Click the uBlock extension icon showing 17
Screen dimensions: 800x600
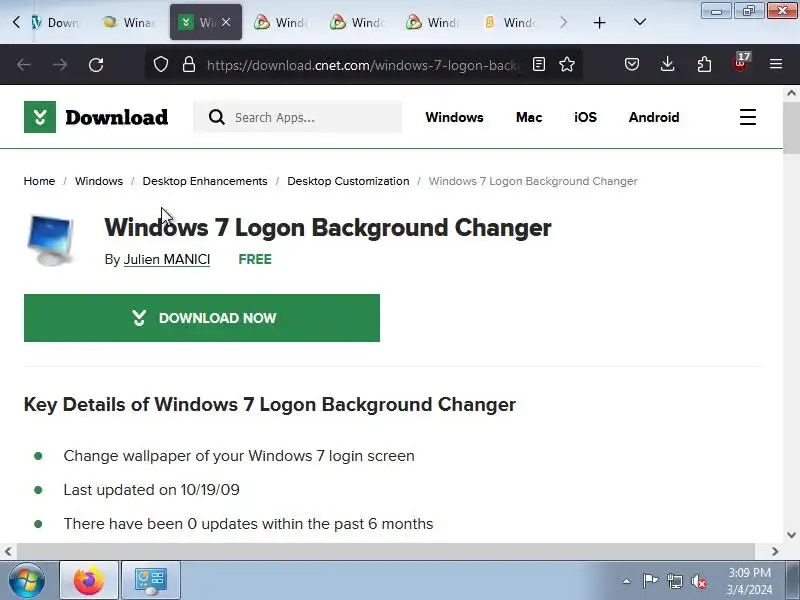[741, 63]
